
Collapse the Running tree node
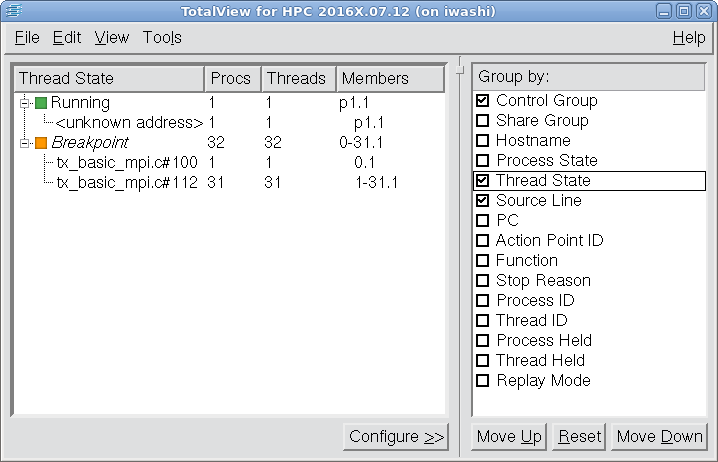pos(25,103)
